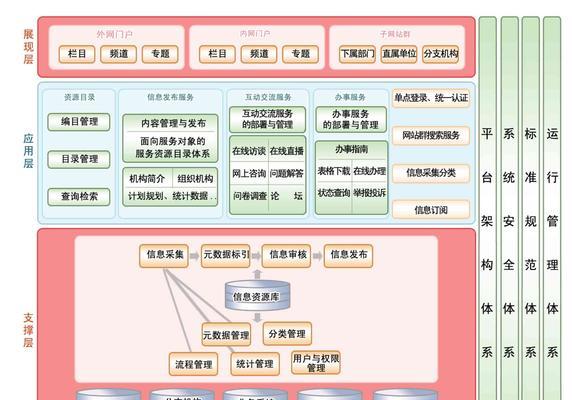Click the 内网门户 group title
572x400 pixels.
point(255,34)
